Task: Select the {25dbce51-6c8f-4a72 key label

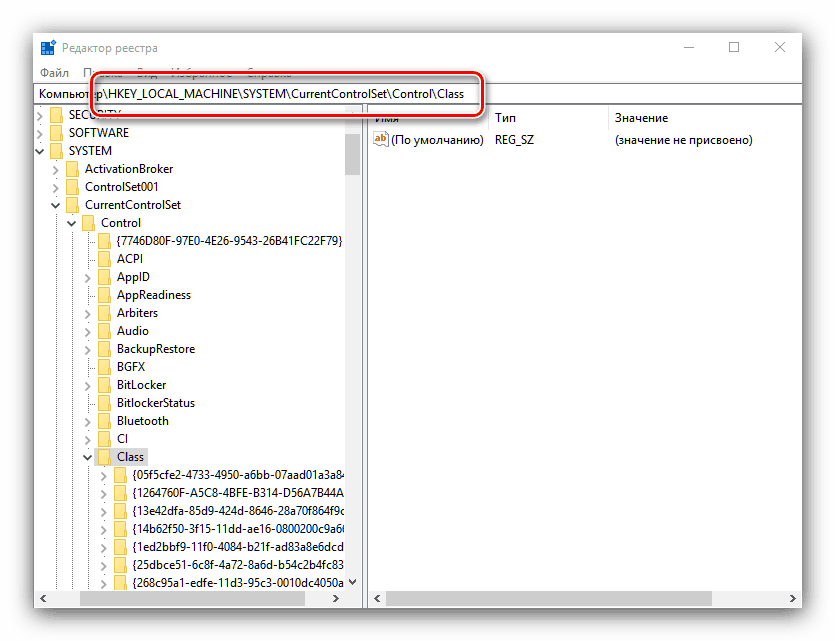Action: 238,565
